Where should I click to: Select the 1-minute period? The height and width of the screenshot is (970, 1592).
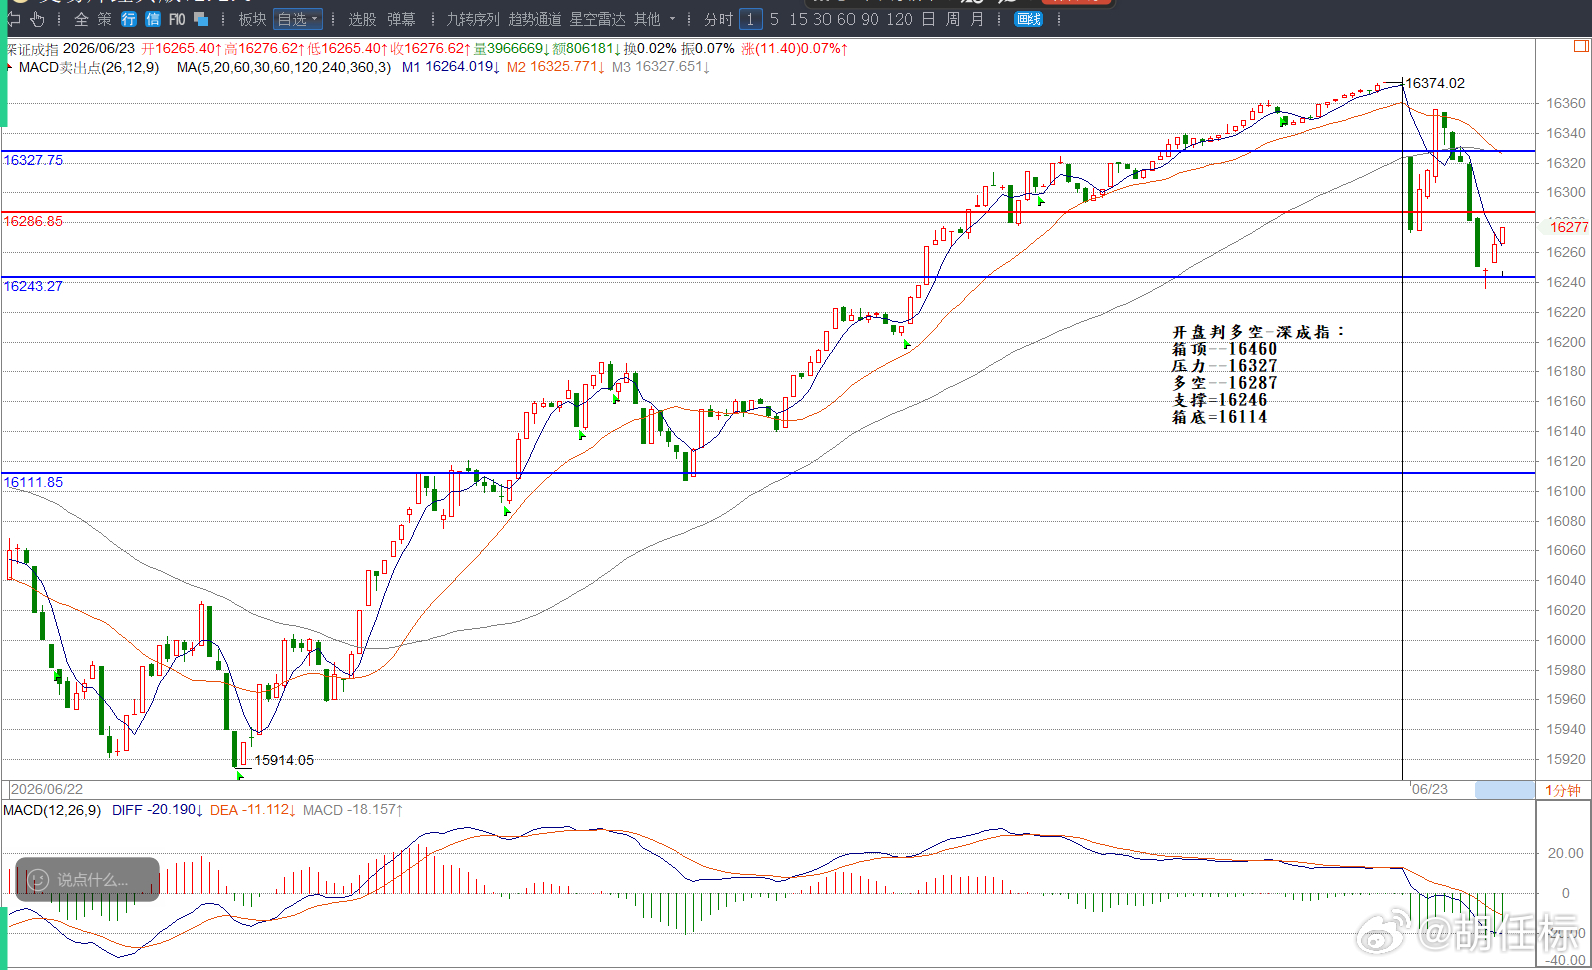pos(751,19)
